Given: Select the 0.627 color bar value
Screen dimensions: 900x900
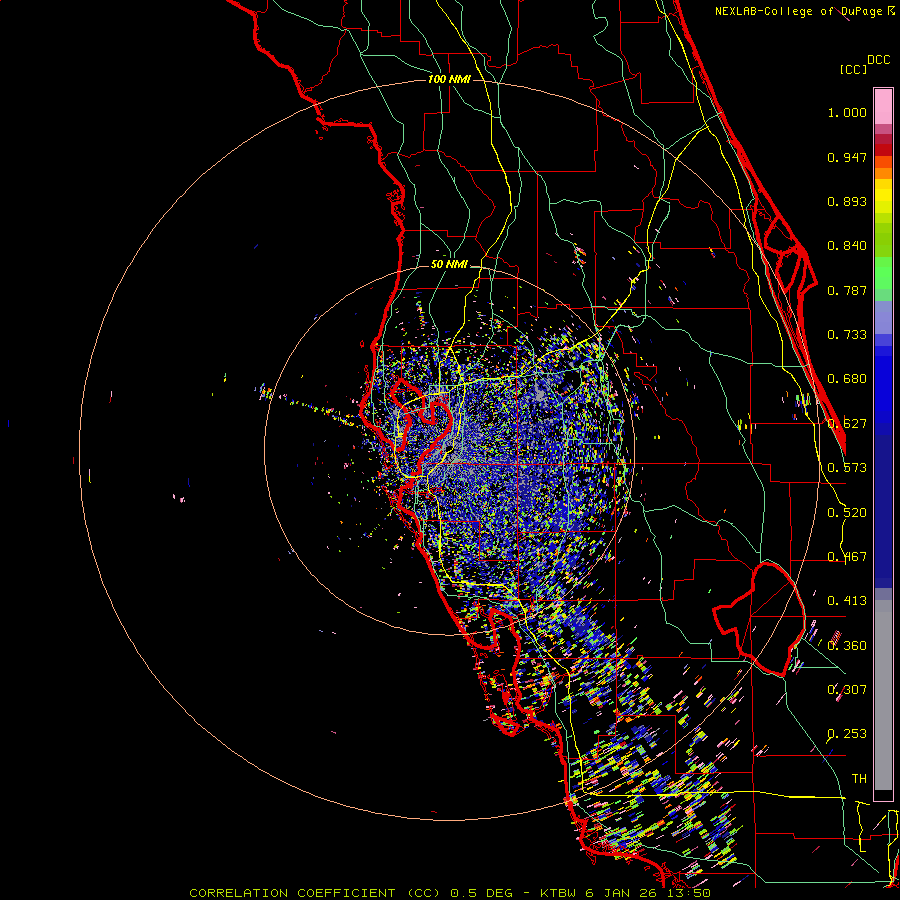Looking at the screenshot, I should (847, 424).
